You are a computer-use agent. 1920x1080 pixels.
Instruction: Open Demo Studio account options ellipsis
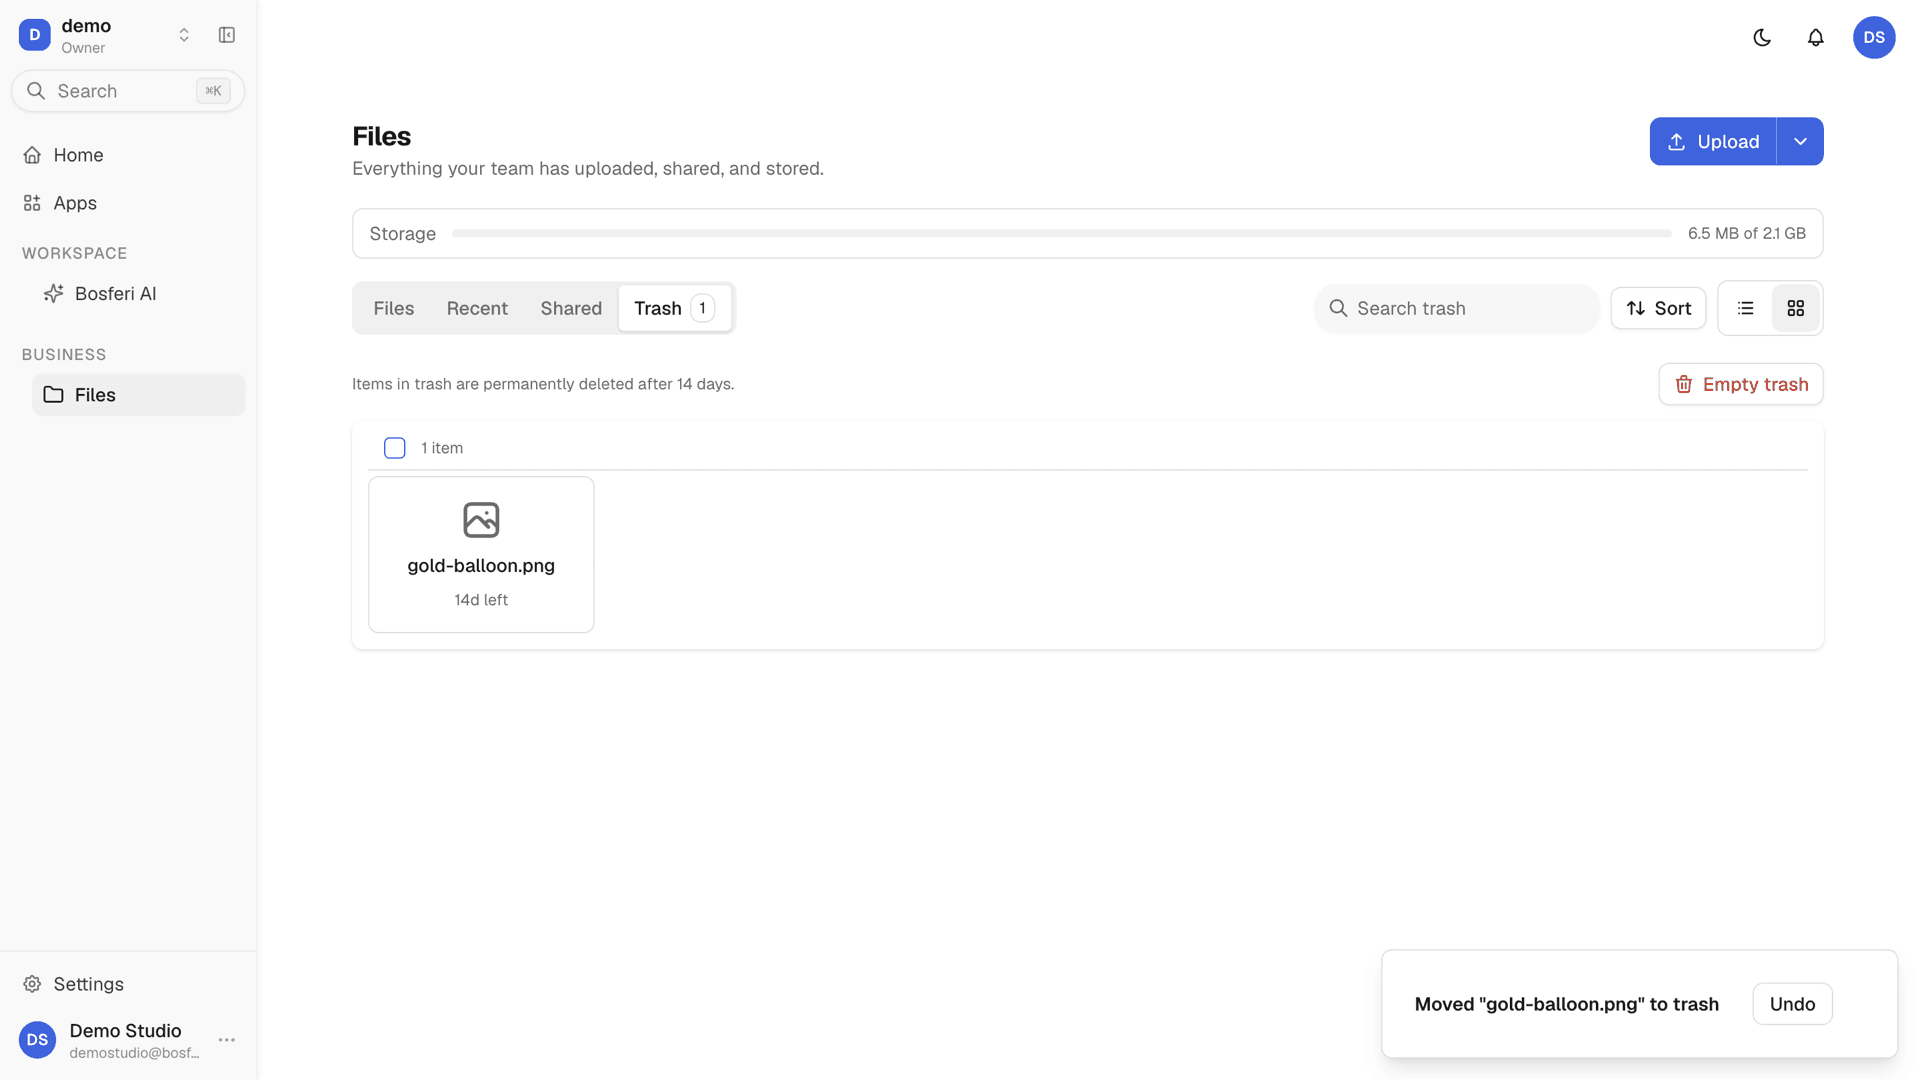coord(227,1040)
